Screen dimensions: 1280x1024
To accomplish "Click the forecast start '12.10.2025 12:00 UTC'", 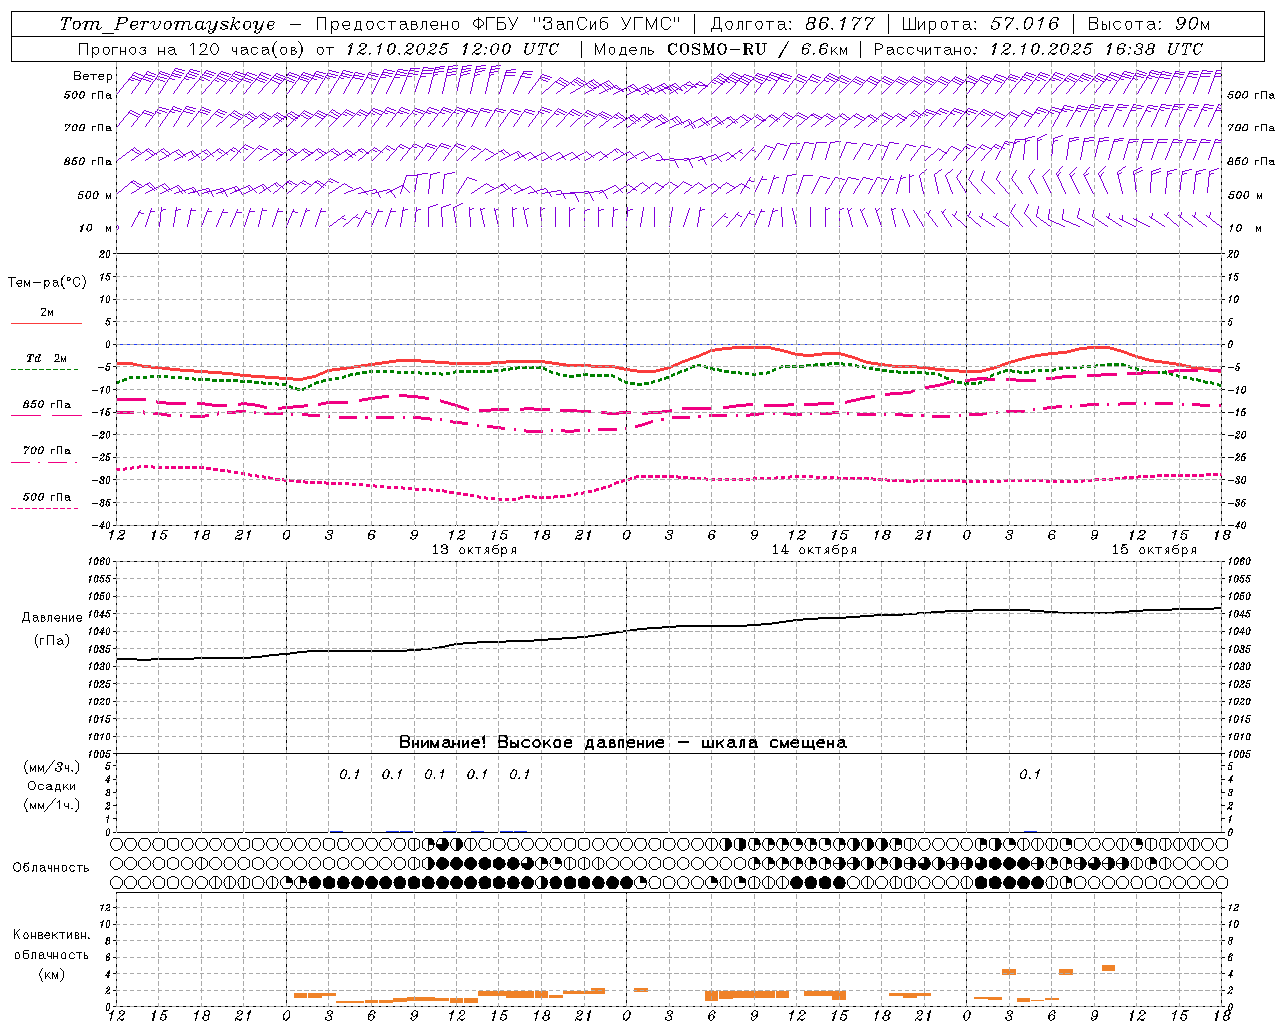I will point(452,49).
